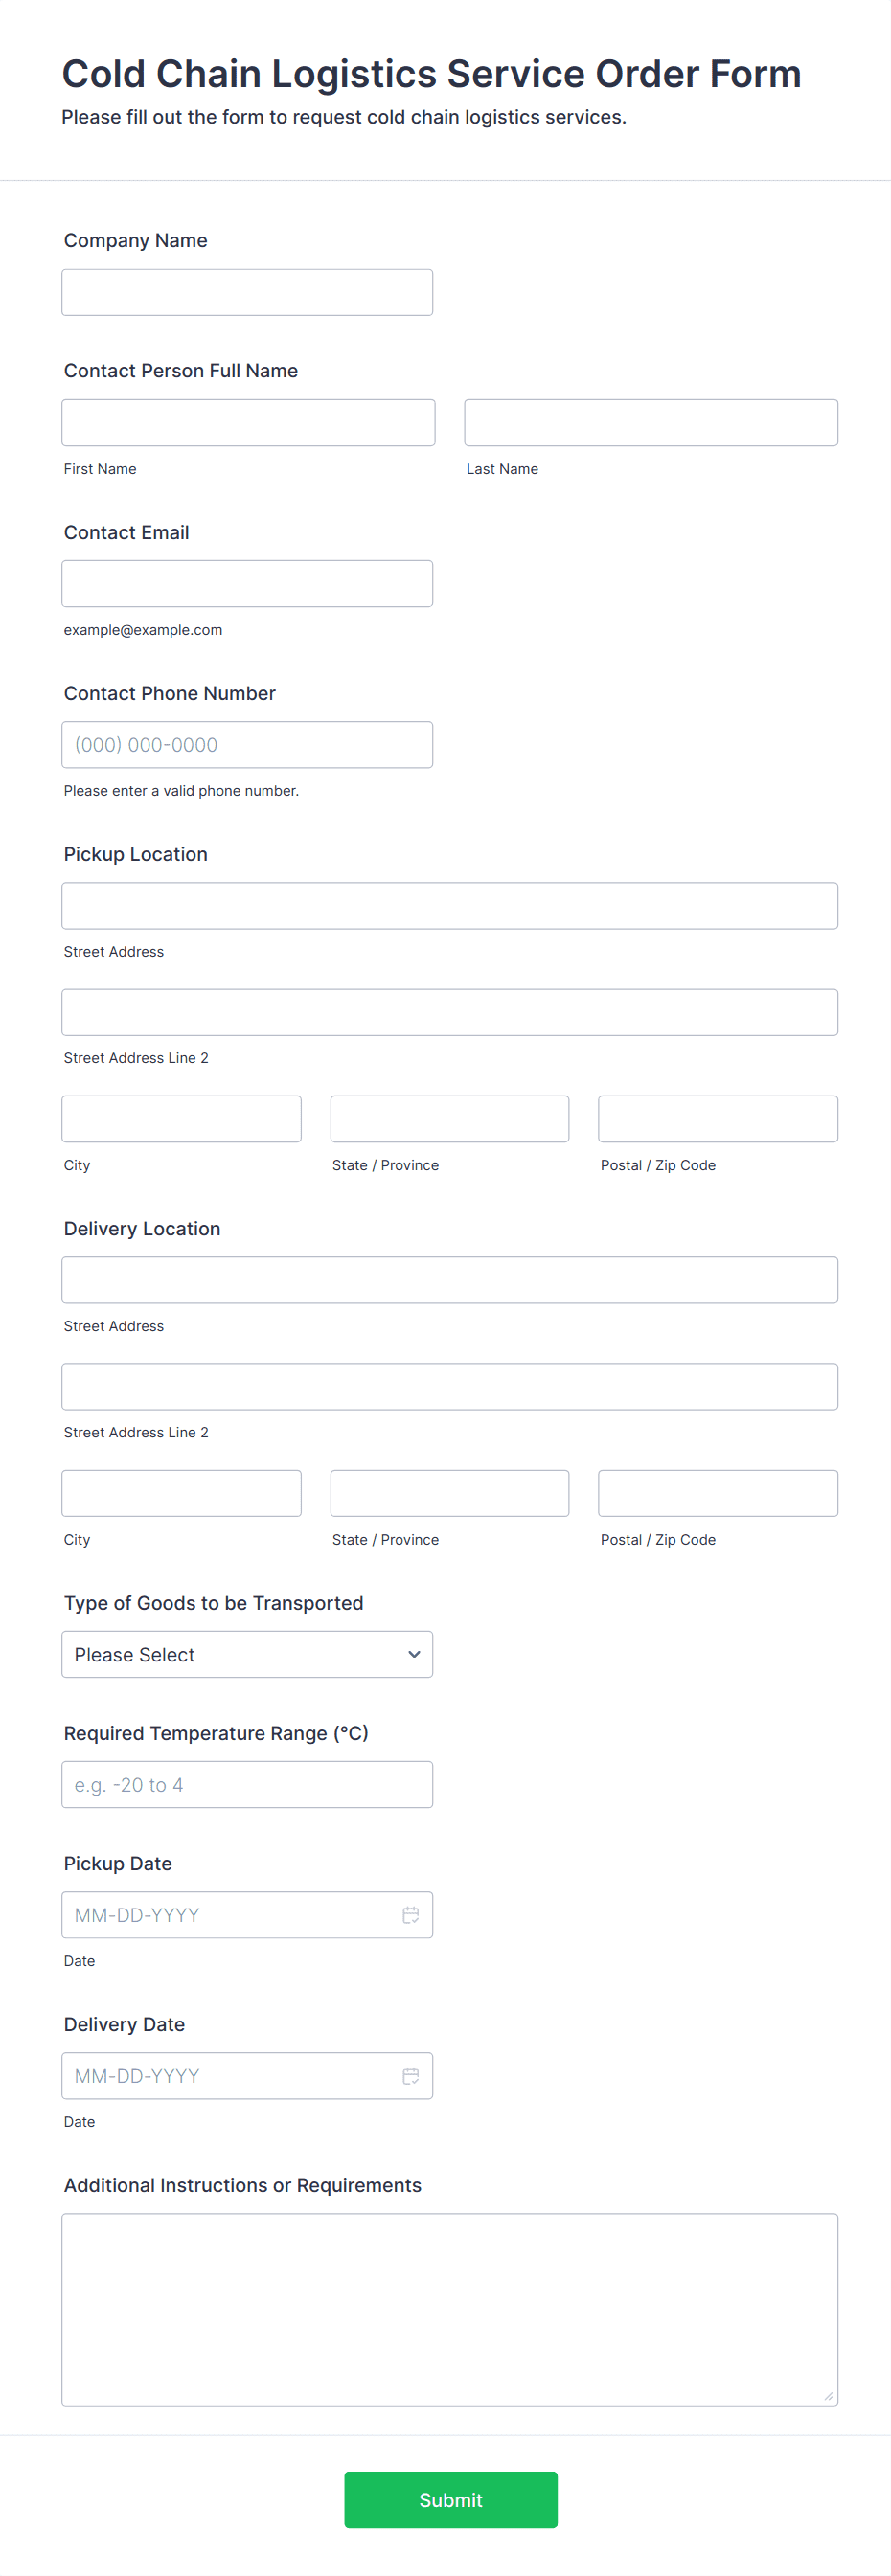Focus the Last Name input
891x2576 pixels.
point(650,423)
